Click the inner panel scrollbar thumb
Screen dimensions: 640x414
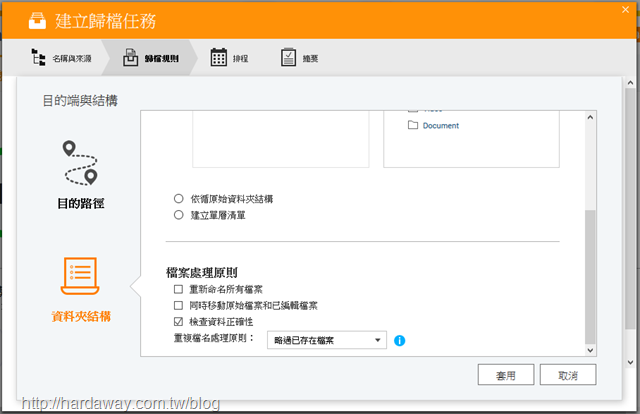click(590, 277)
